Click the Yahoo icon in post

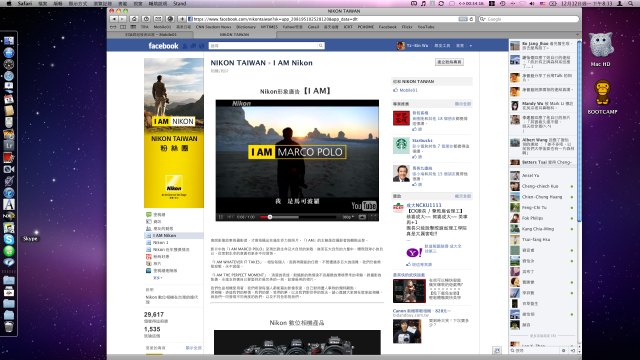[x=414, y=253]
